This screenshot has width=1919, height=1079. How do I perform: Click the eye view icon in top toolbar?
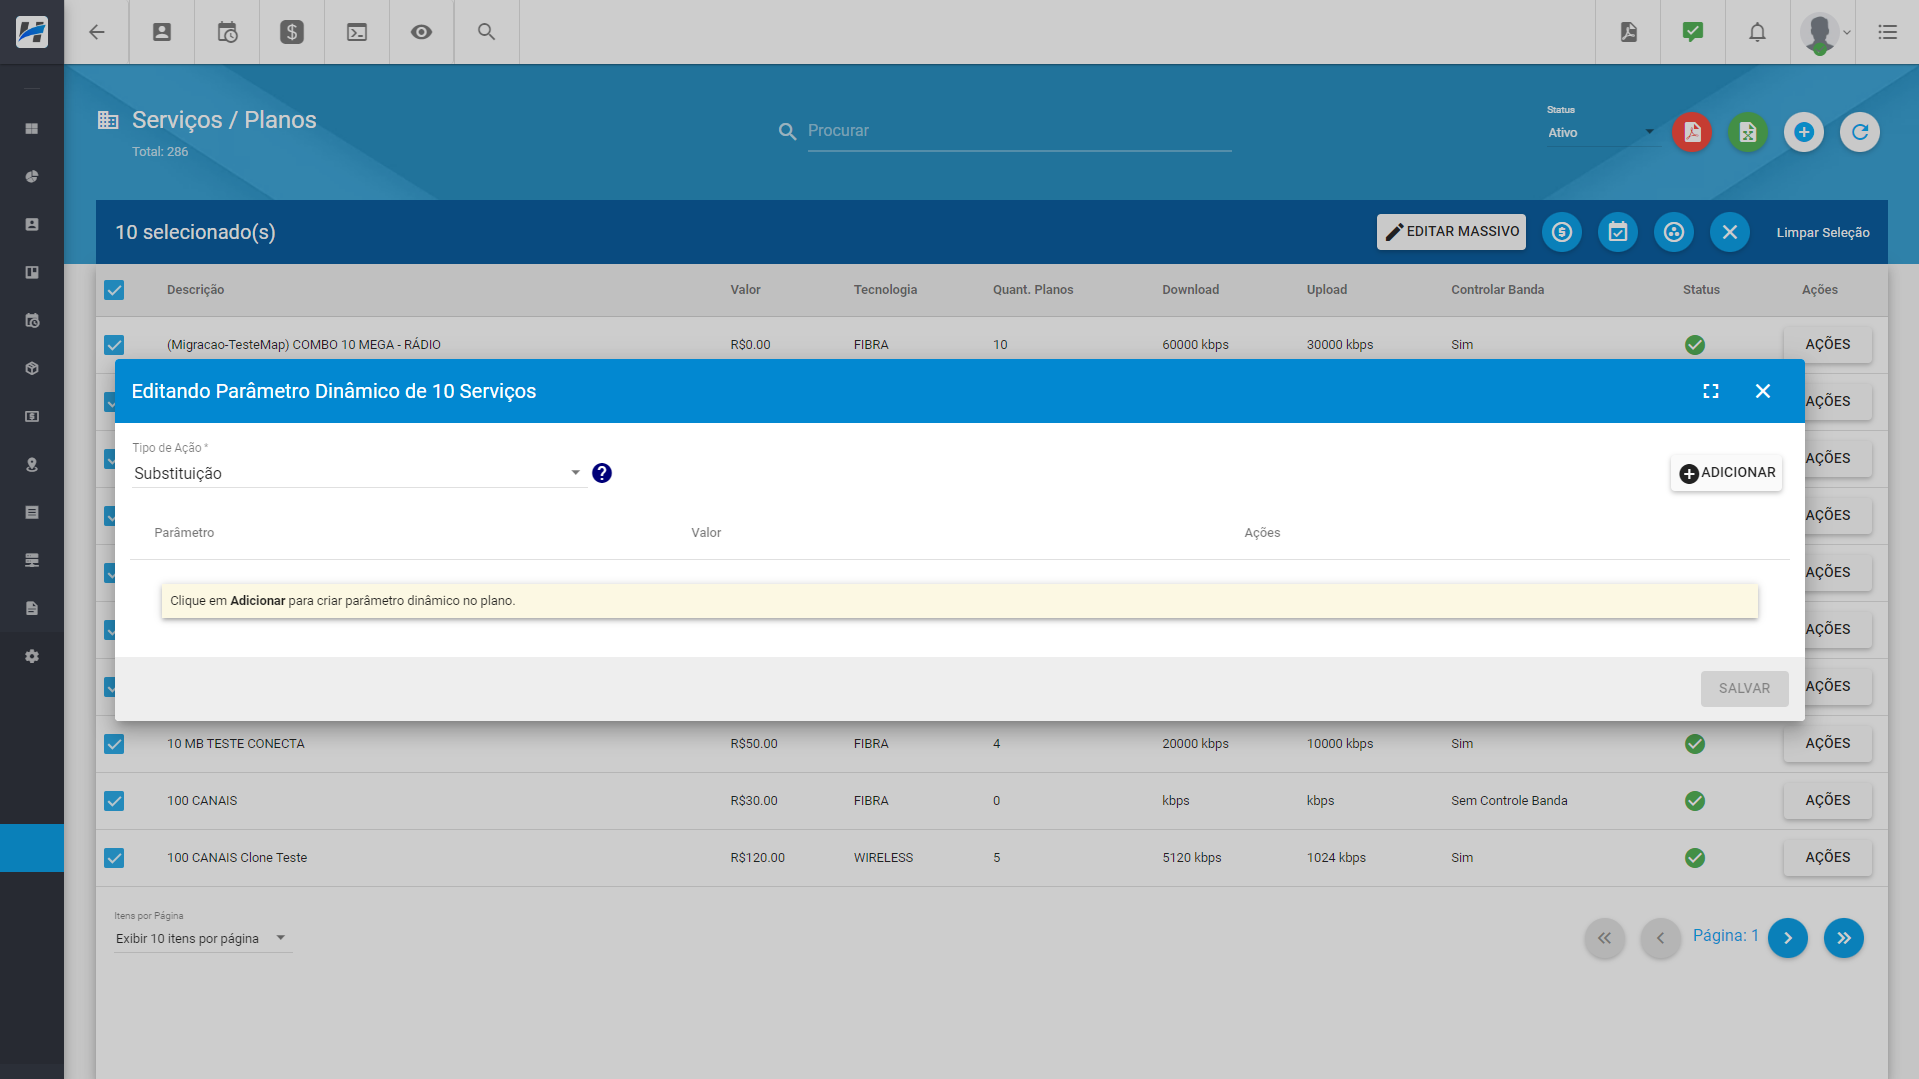click(421, 32)
